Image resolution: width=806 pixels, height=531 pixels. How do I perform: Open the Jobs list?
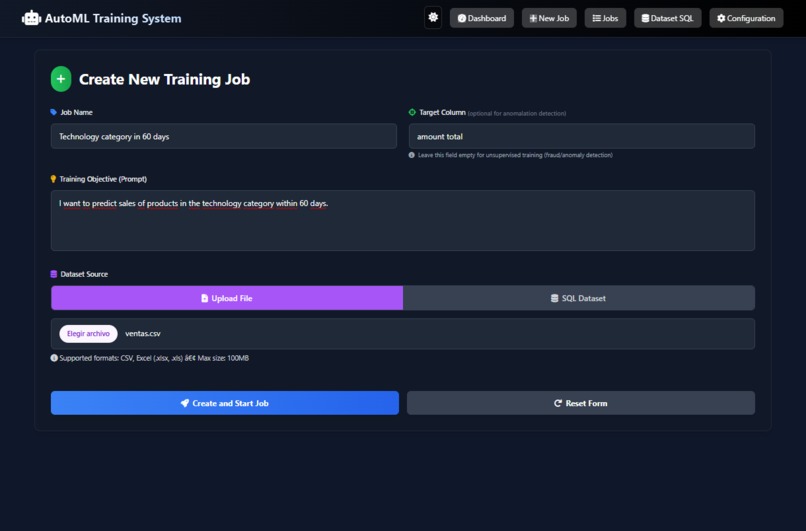605,18
